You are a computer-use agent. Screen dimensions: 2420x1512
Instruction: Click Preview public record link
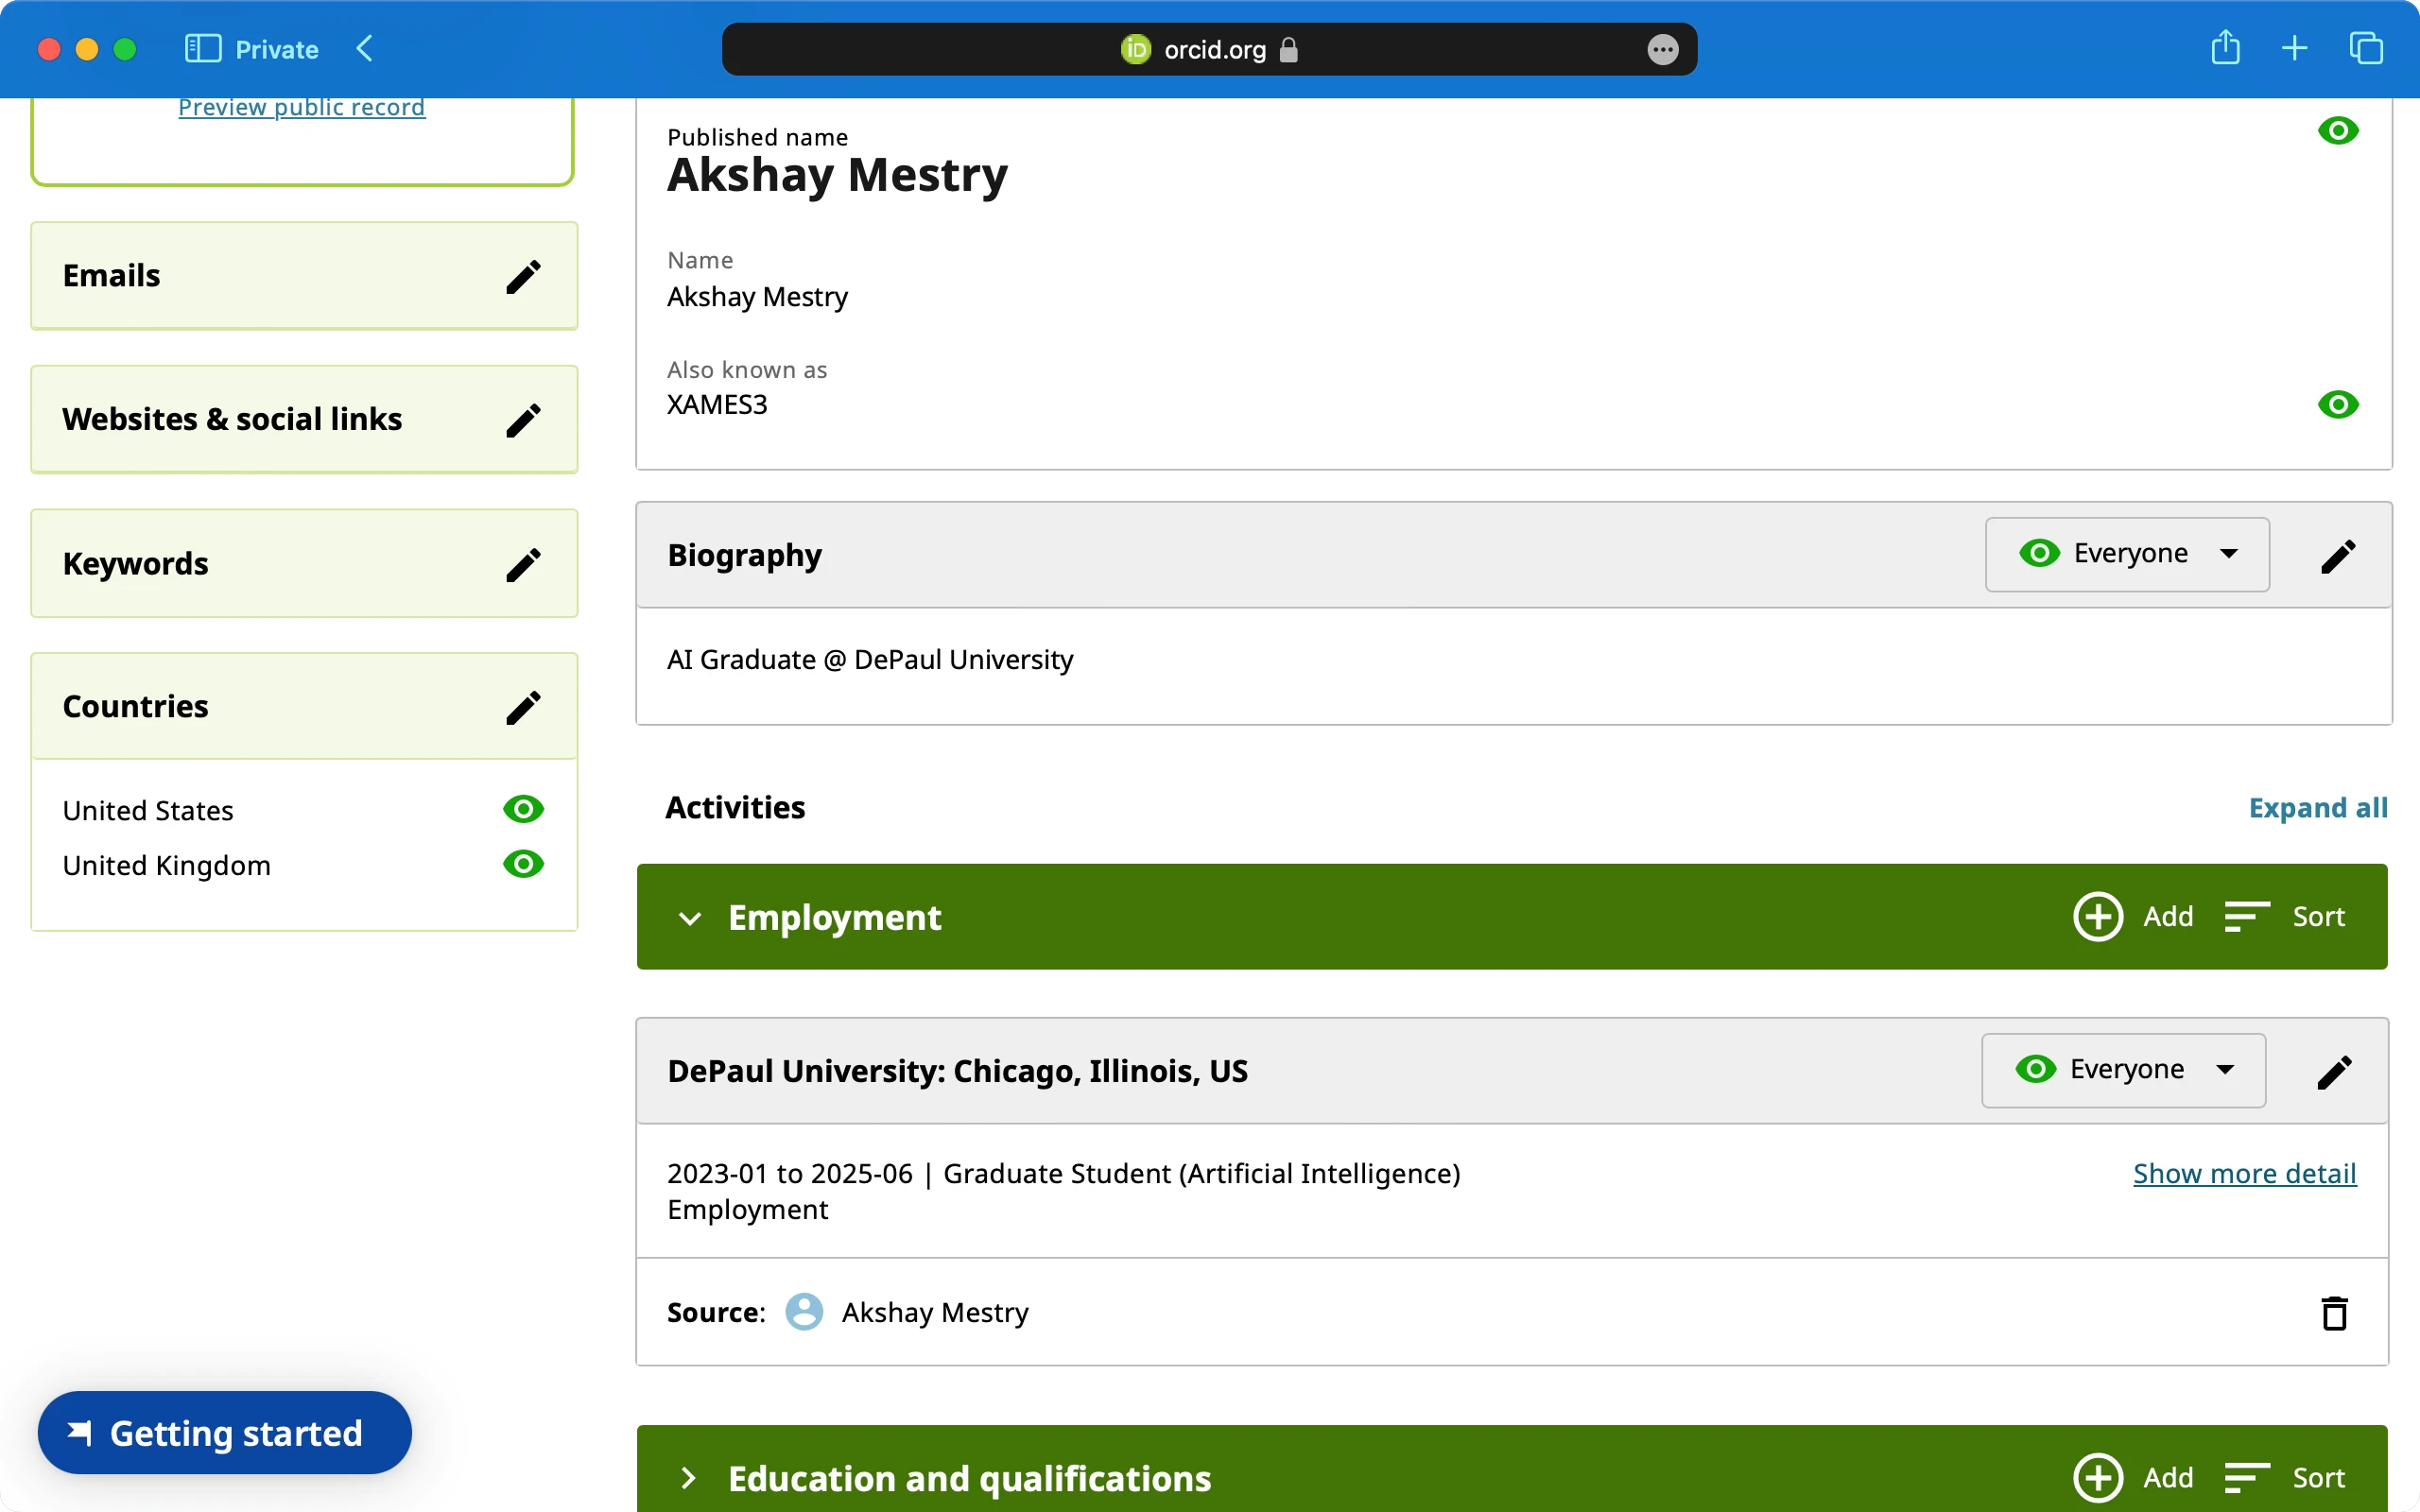[302, 107]
